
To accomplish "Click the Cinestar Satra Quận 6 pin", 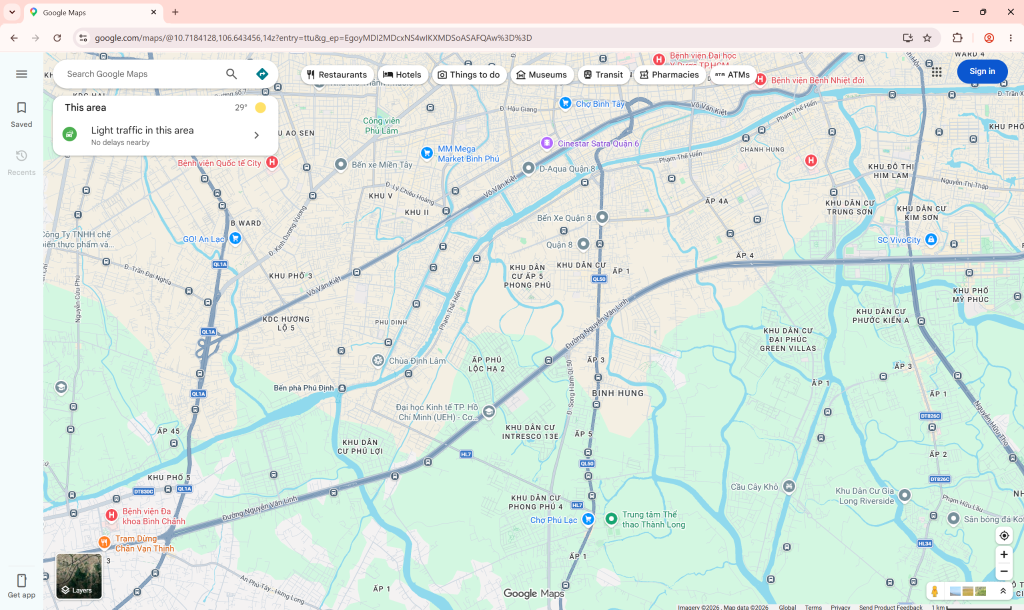I will [547, 143].
